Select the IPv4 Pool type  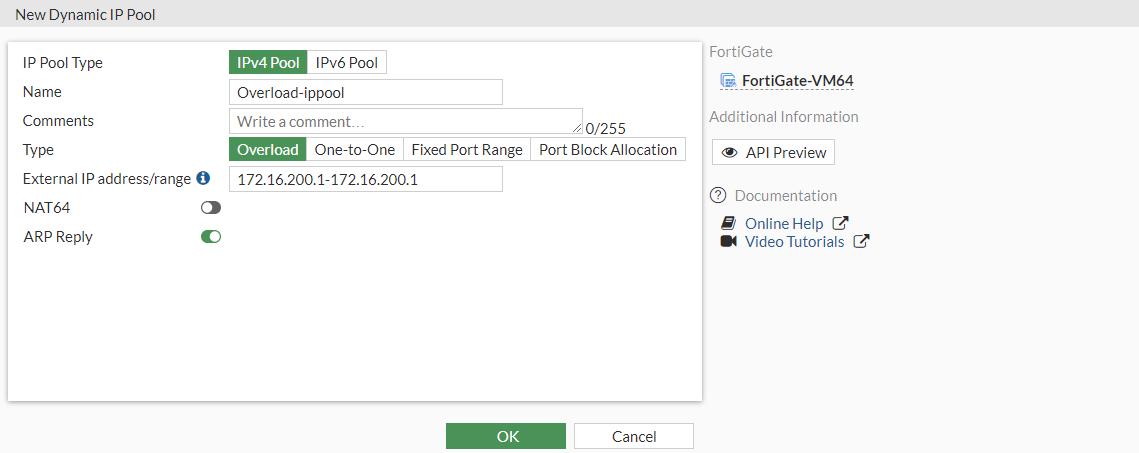pos(268,63)
